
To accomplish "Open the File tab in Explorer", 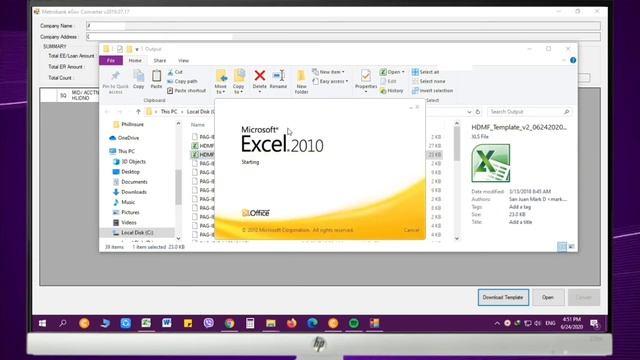I will 111,60.
